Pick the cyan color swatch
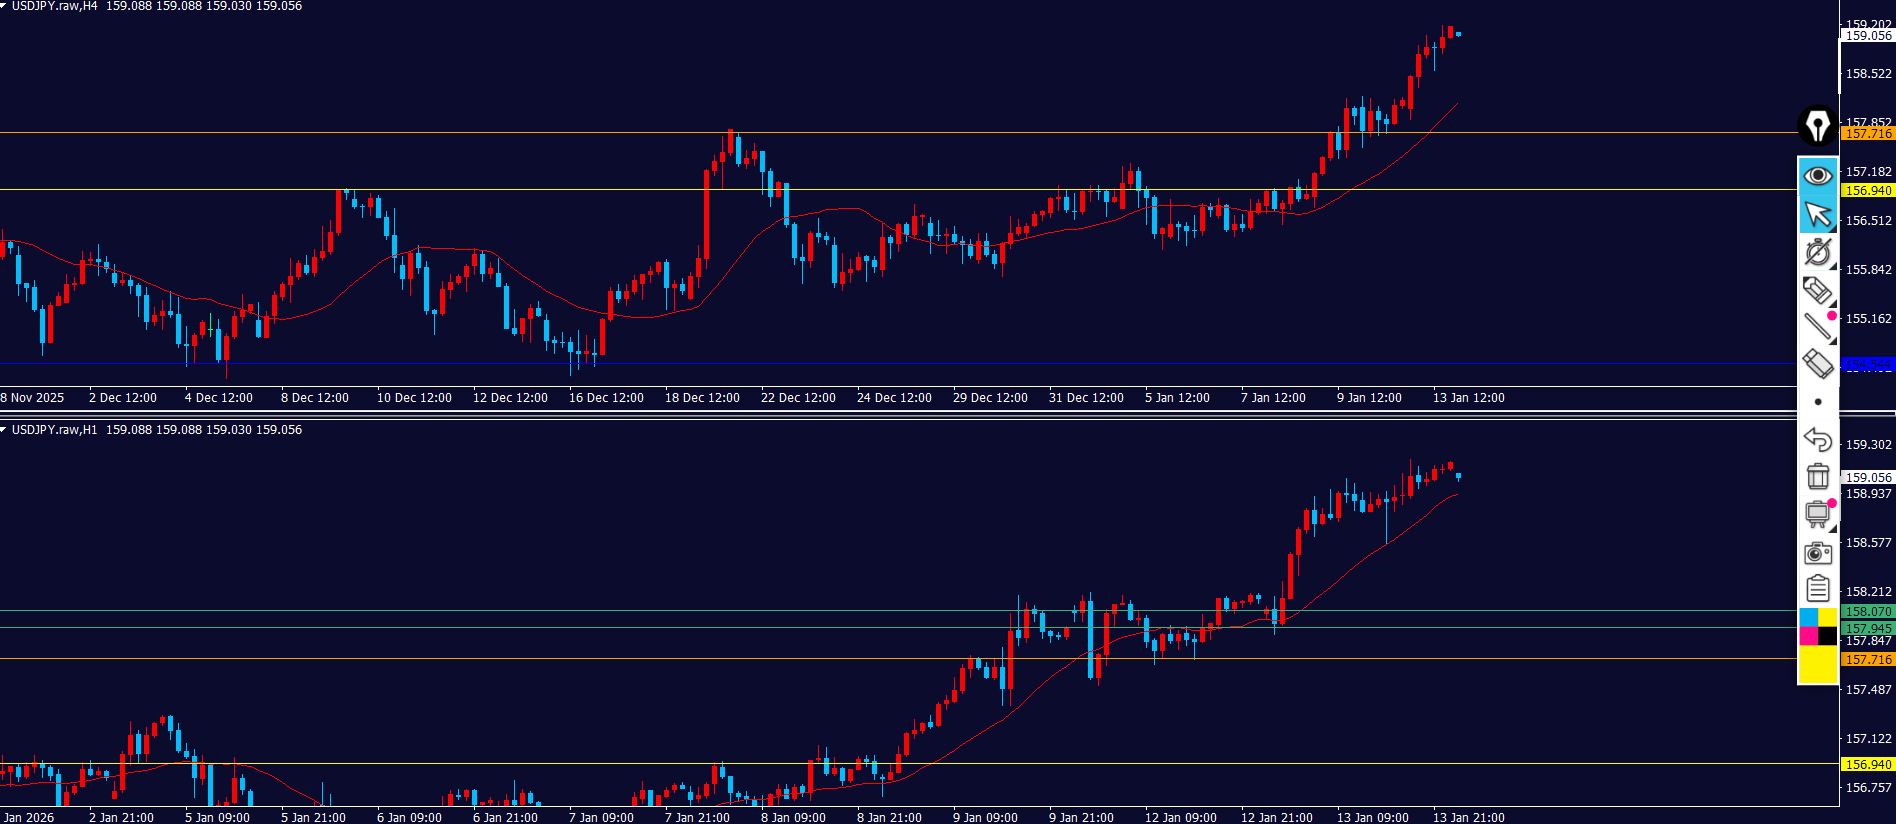Screen dimensions: 1896x824 click(x=1808, y=617)
